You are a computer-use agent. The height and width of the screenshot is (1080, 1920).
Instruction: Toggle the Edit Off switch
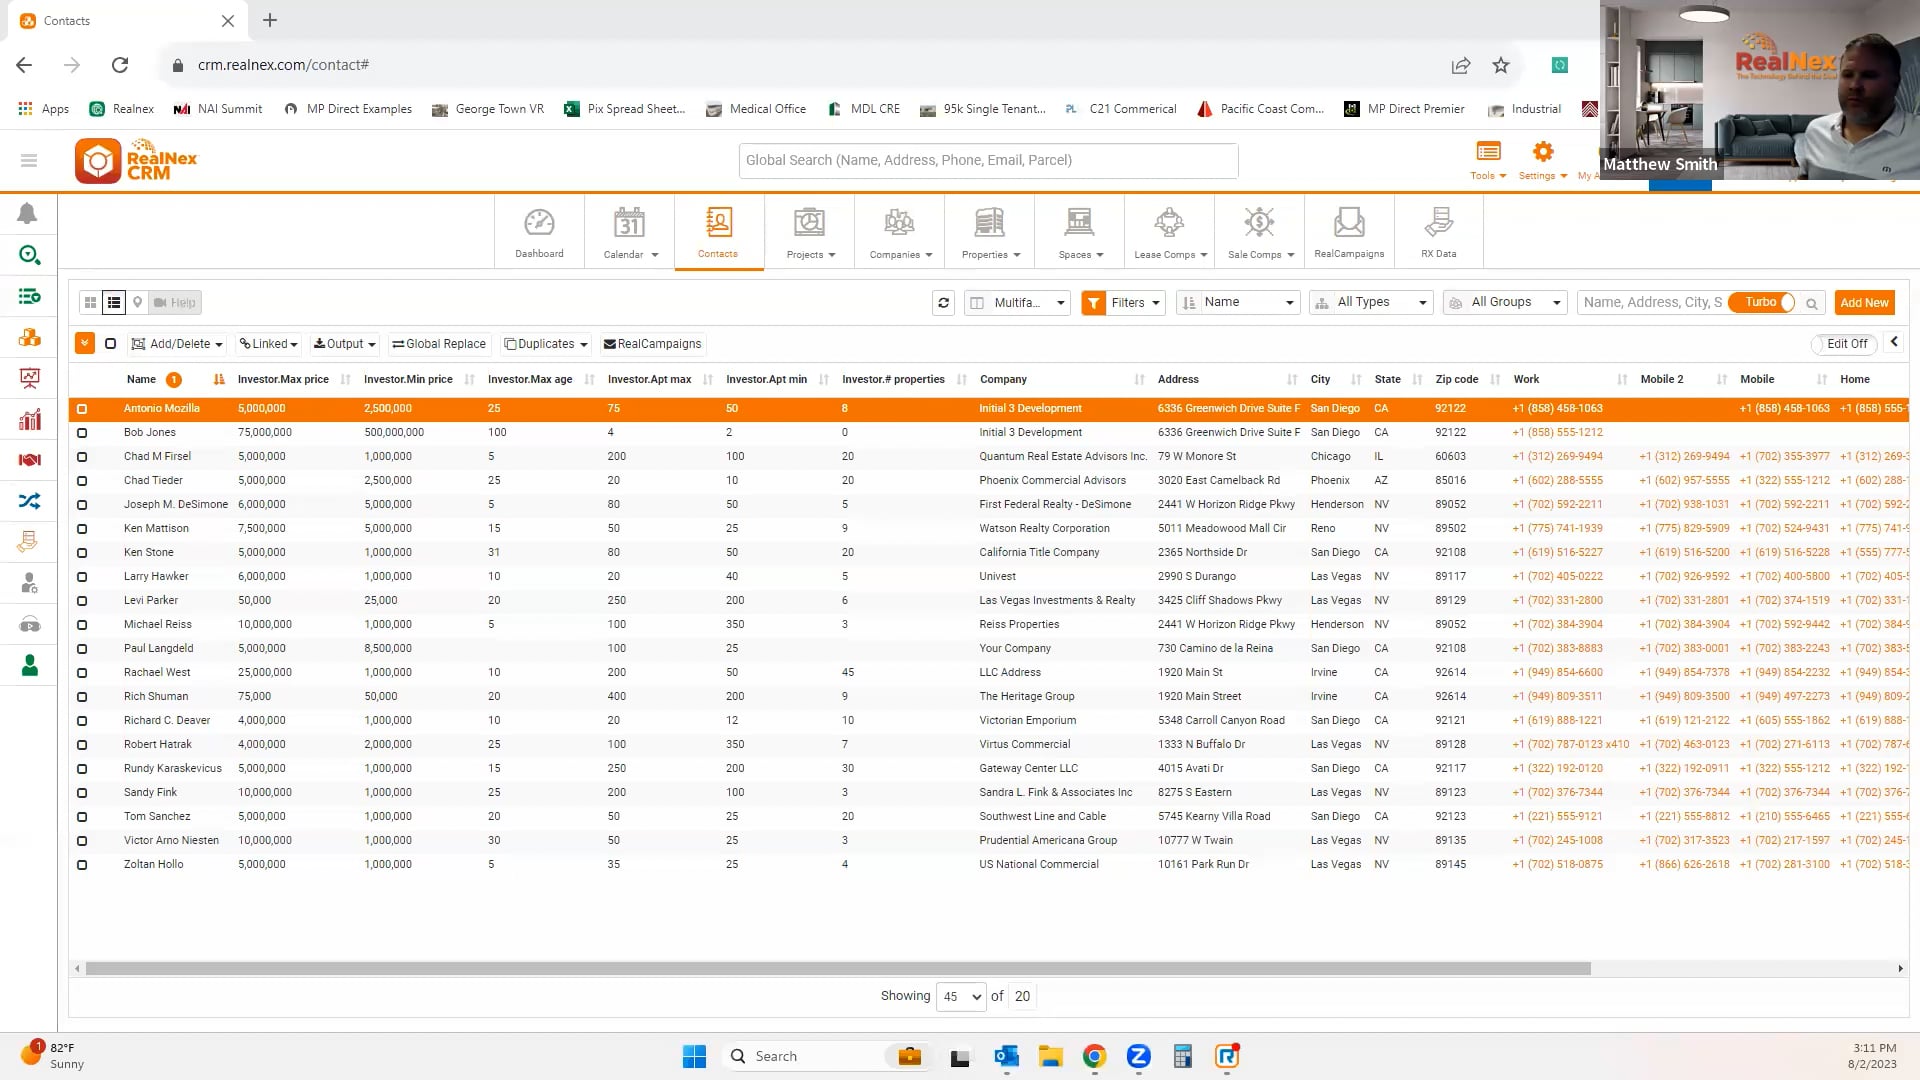[1846, 343]
